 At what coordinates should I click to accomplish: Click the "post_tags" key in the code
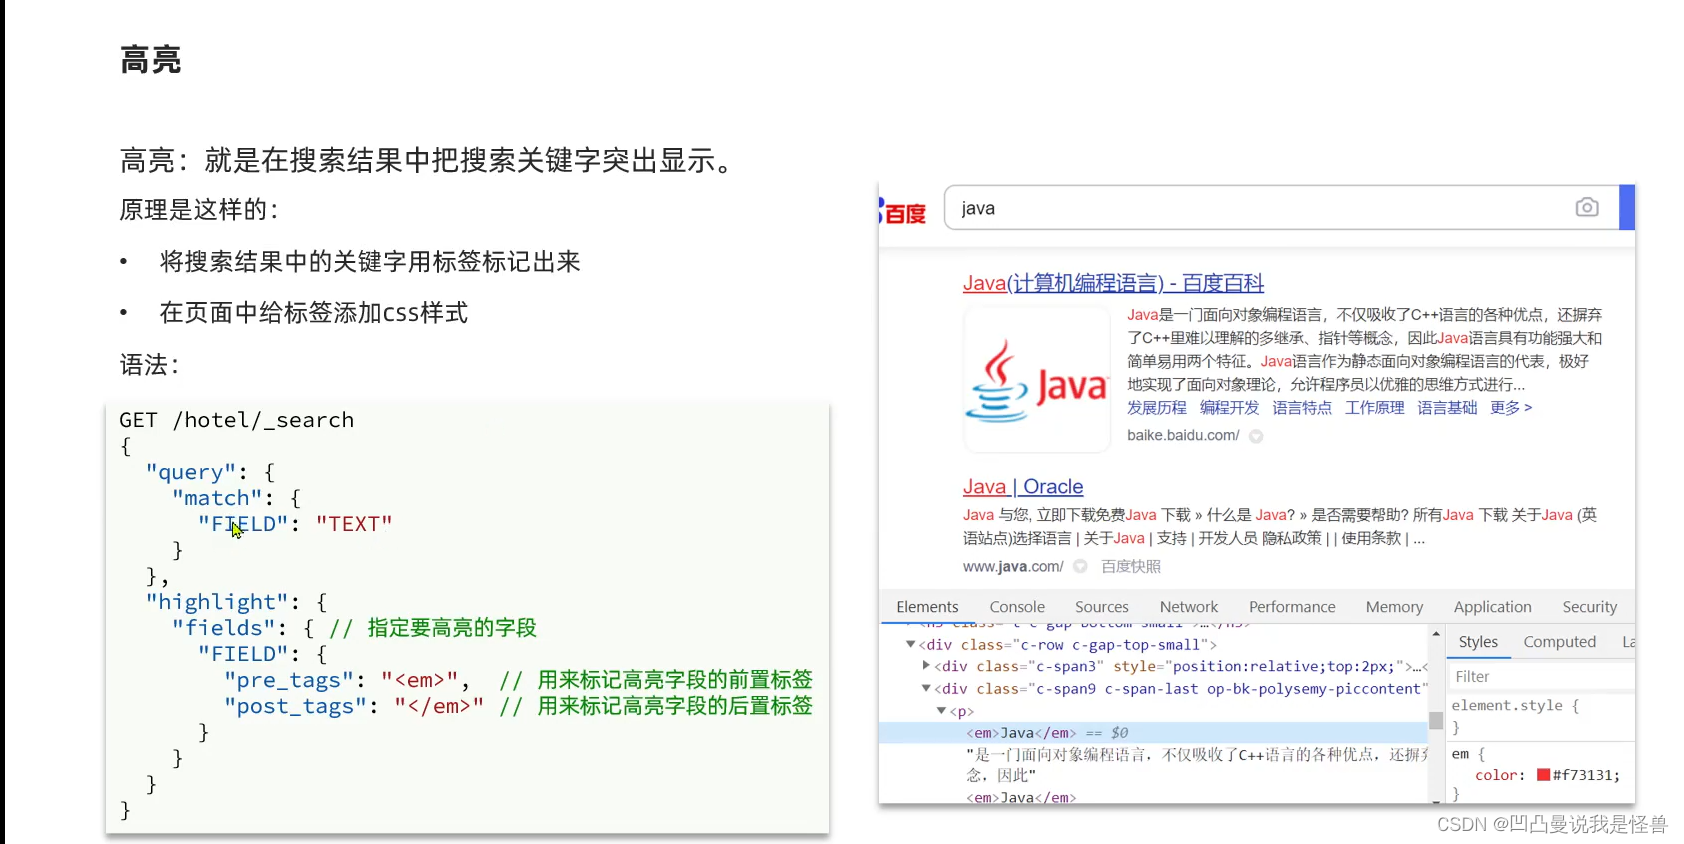point(295,706)
